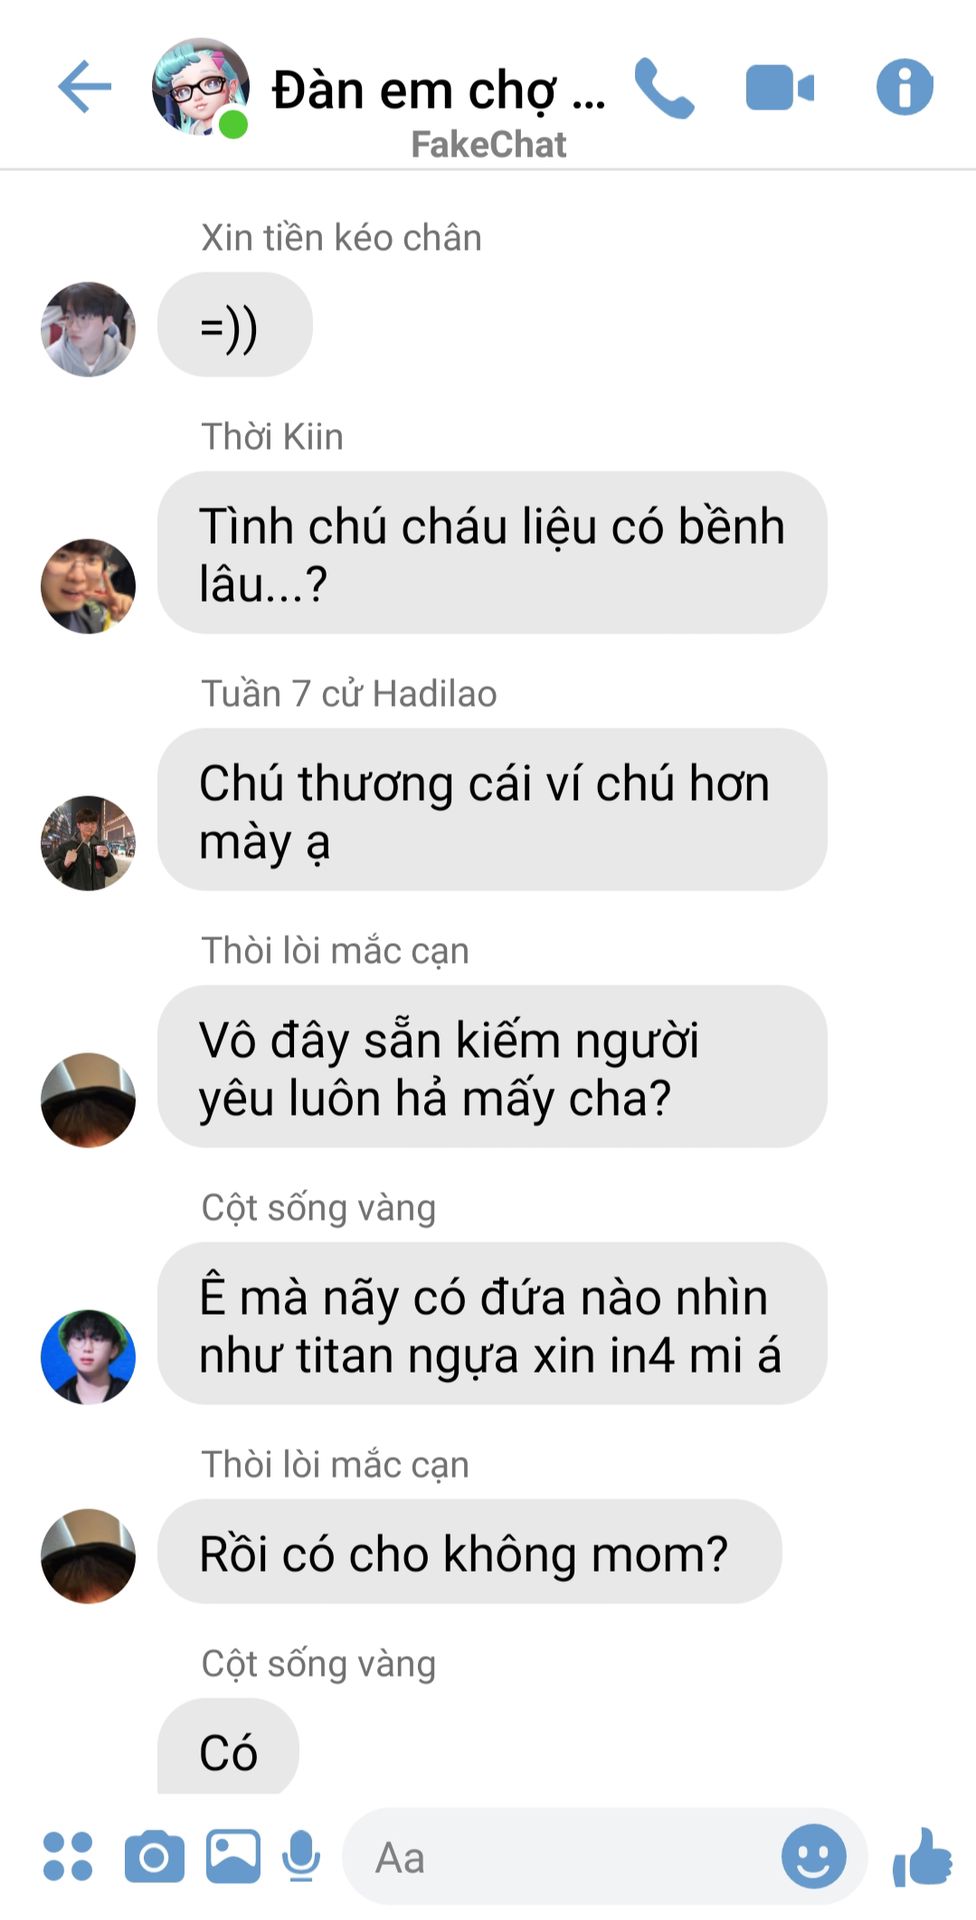Open the group chat avatar in header
976x1920 pixels.
[200, 87]
